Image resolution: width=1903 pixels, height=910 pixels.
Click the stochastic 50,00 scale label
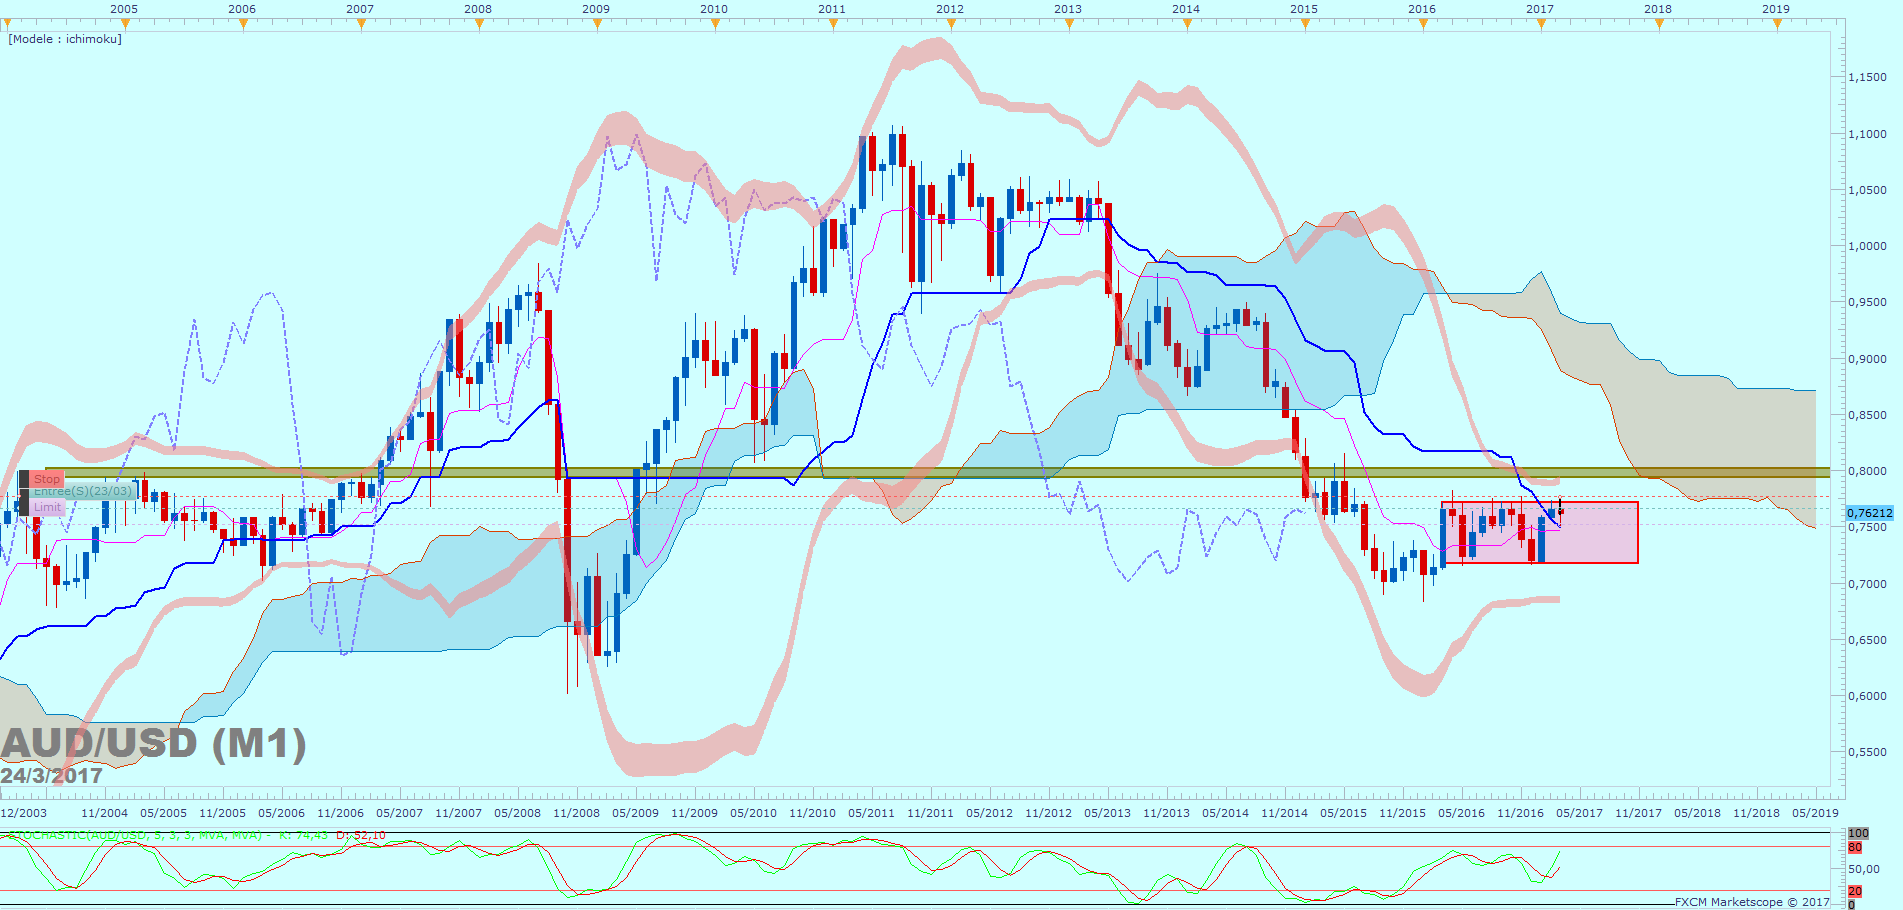1864,869
